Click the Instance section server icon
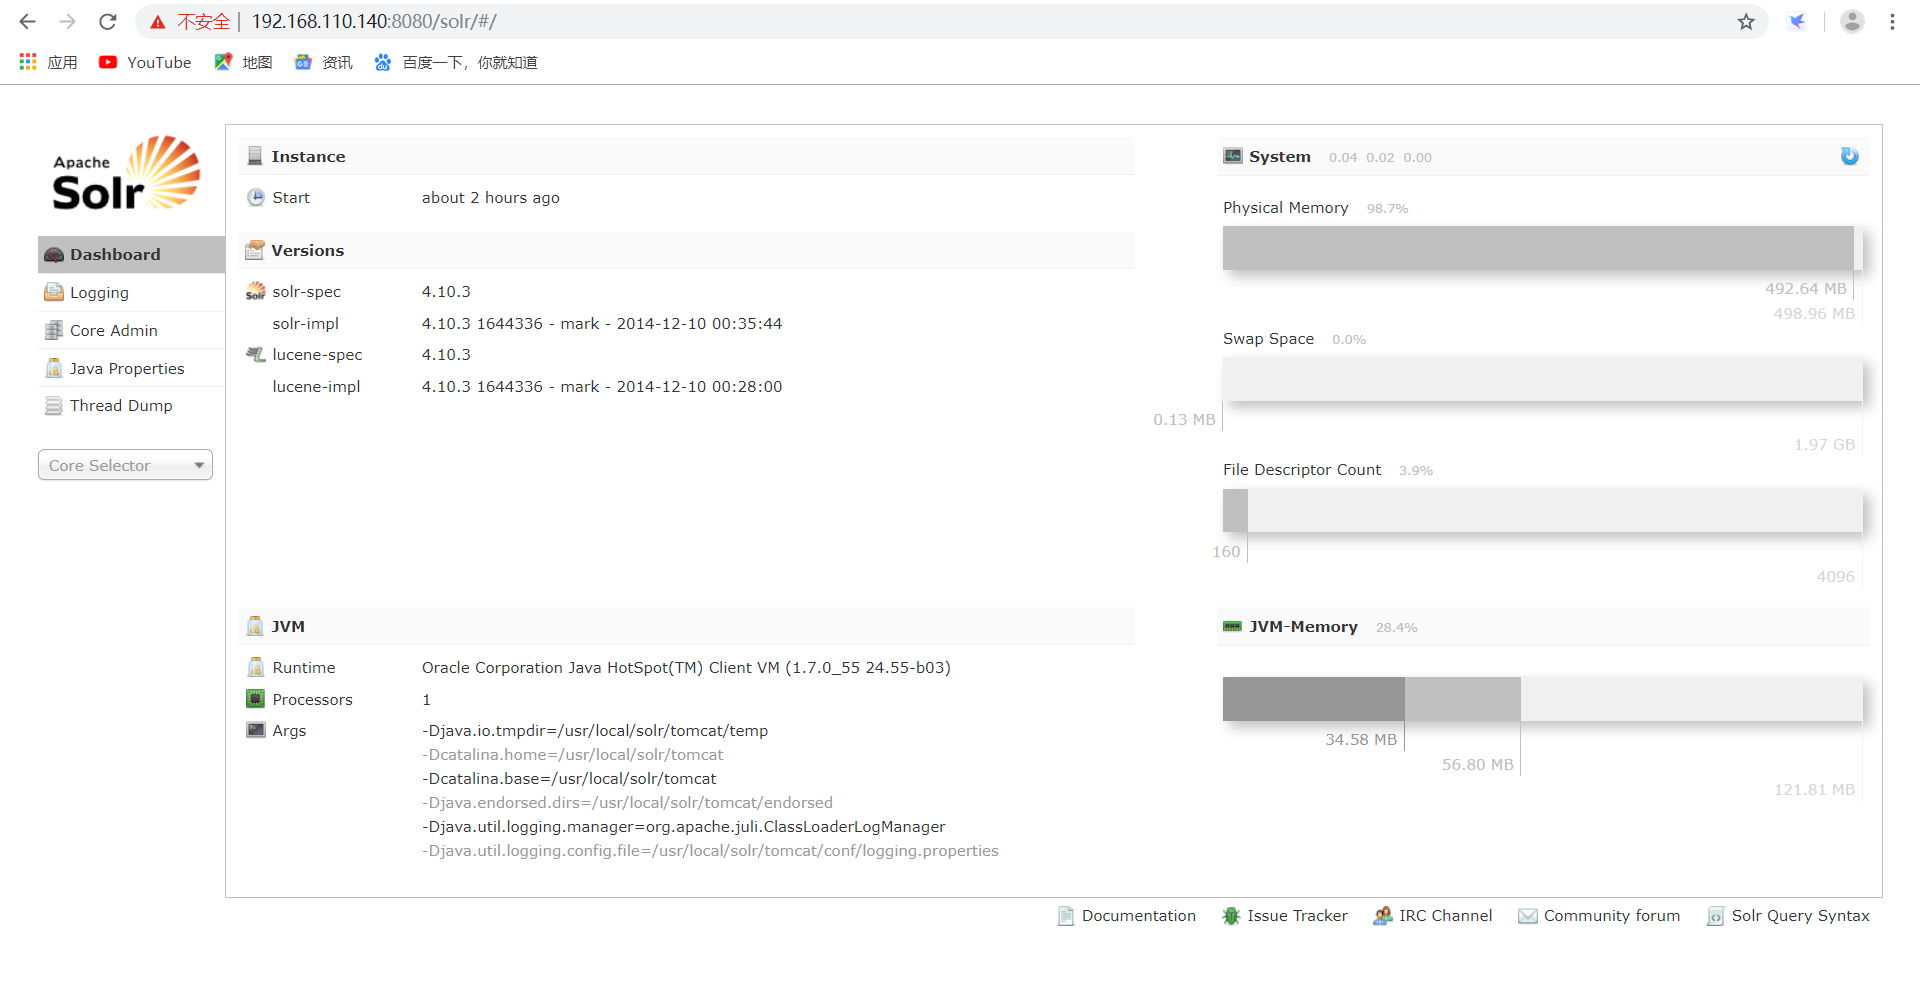This screenshot has width=1920, height=983. (x=255, y=156)
